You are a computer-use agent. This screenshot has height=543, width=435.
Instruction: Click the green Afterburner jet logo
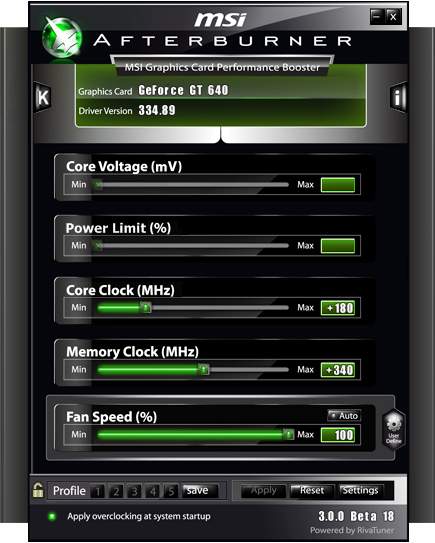pyautogui.click(x=62, y=37)
